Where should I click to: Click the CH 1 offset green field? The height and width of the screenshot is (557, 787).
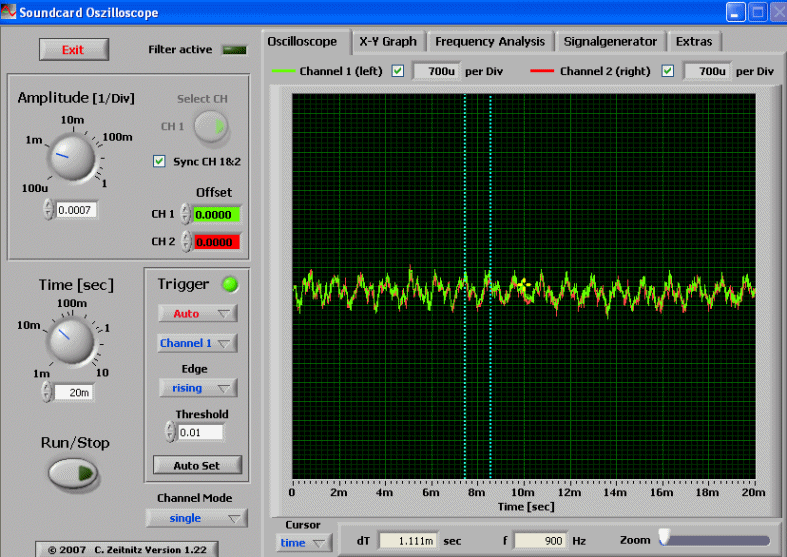216,215
